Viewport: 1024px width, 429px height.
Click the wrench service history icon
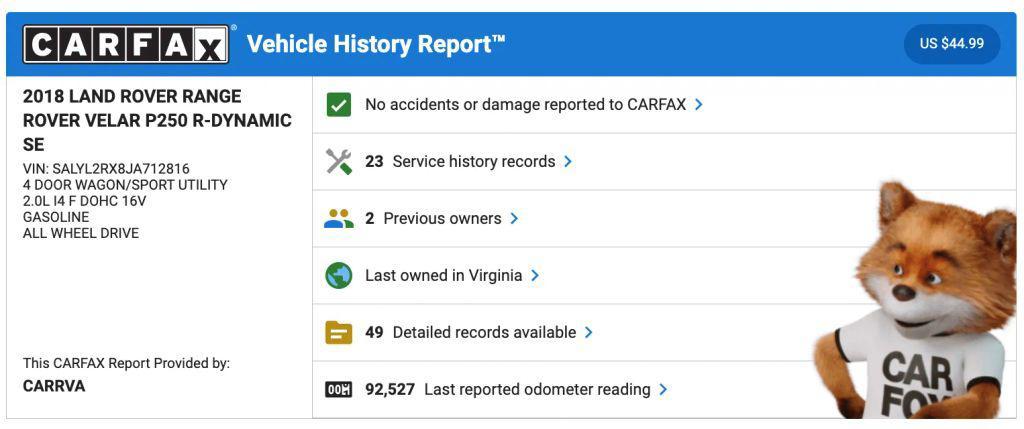339,161
